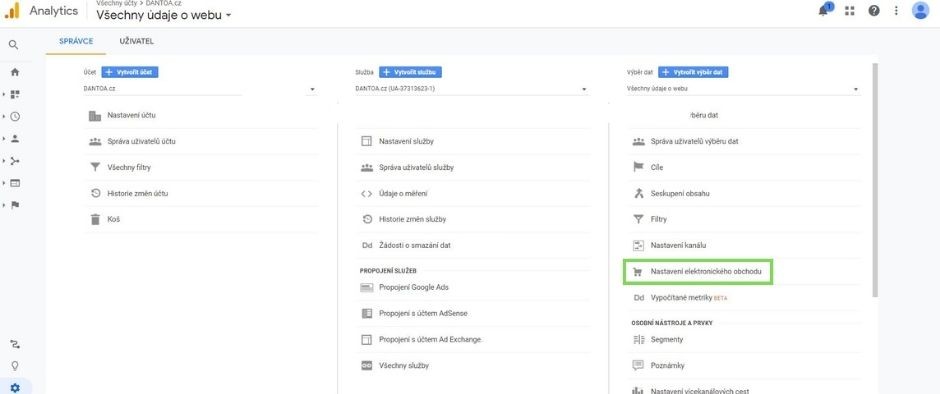Image resolution: width=940 pixels, height=394 pixels.
Task: Expand the Všechny údaje o webu selector
Action: pos(164,16)
